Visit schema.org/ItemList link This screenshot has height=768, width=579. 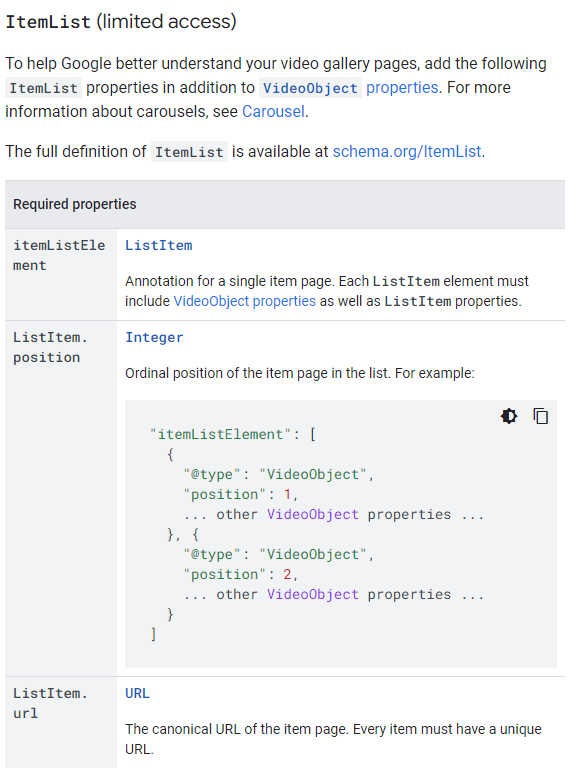click(x=407, y=152)
